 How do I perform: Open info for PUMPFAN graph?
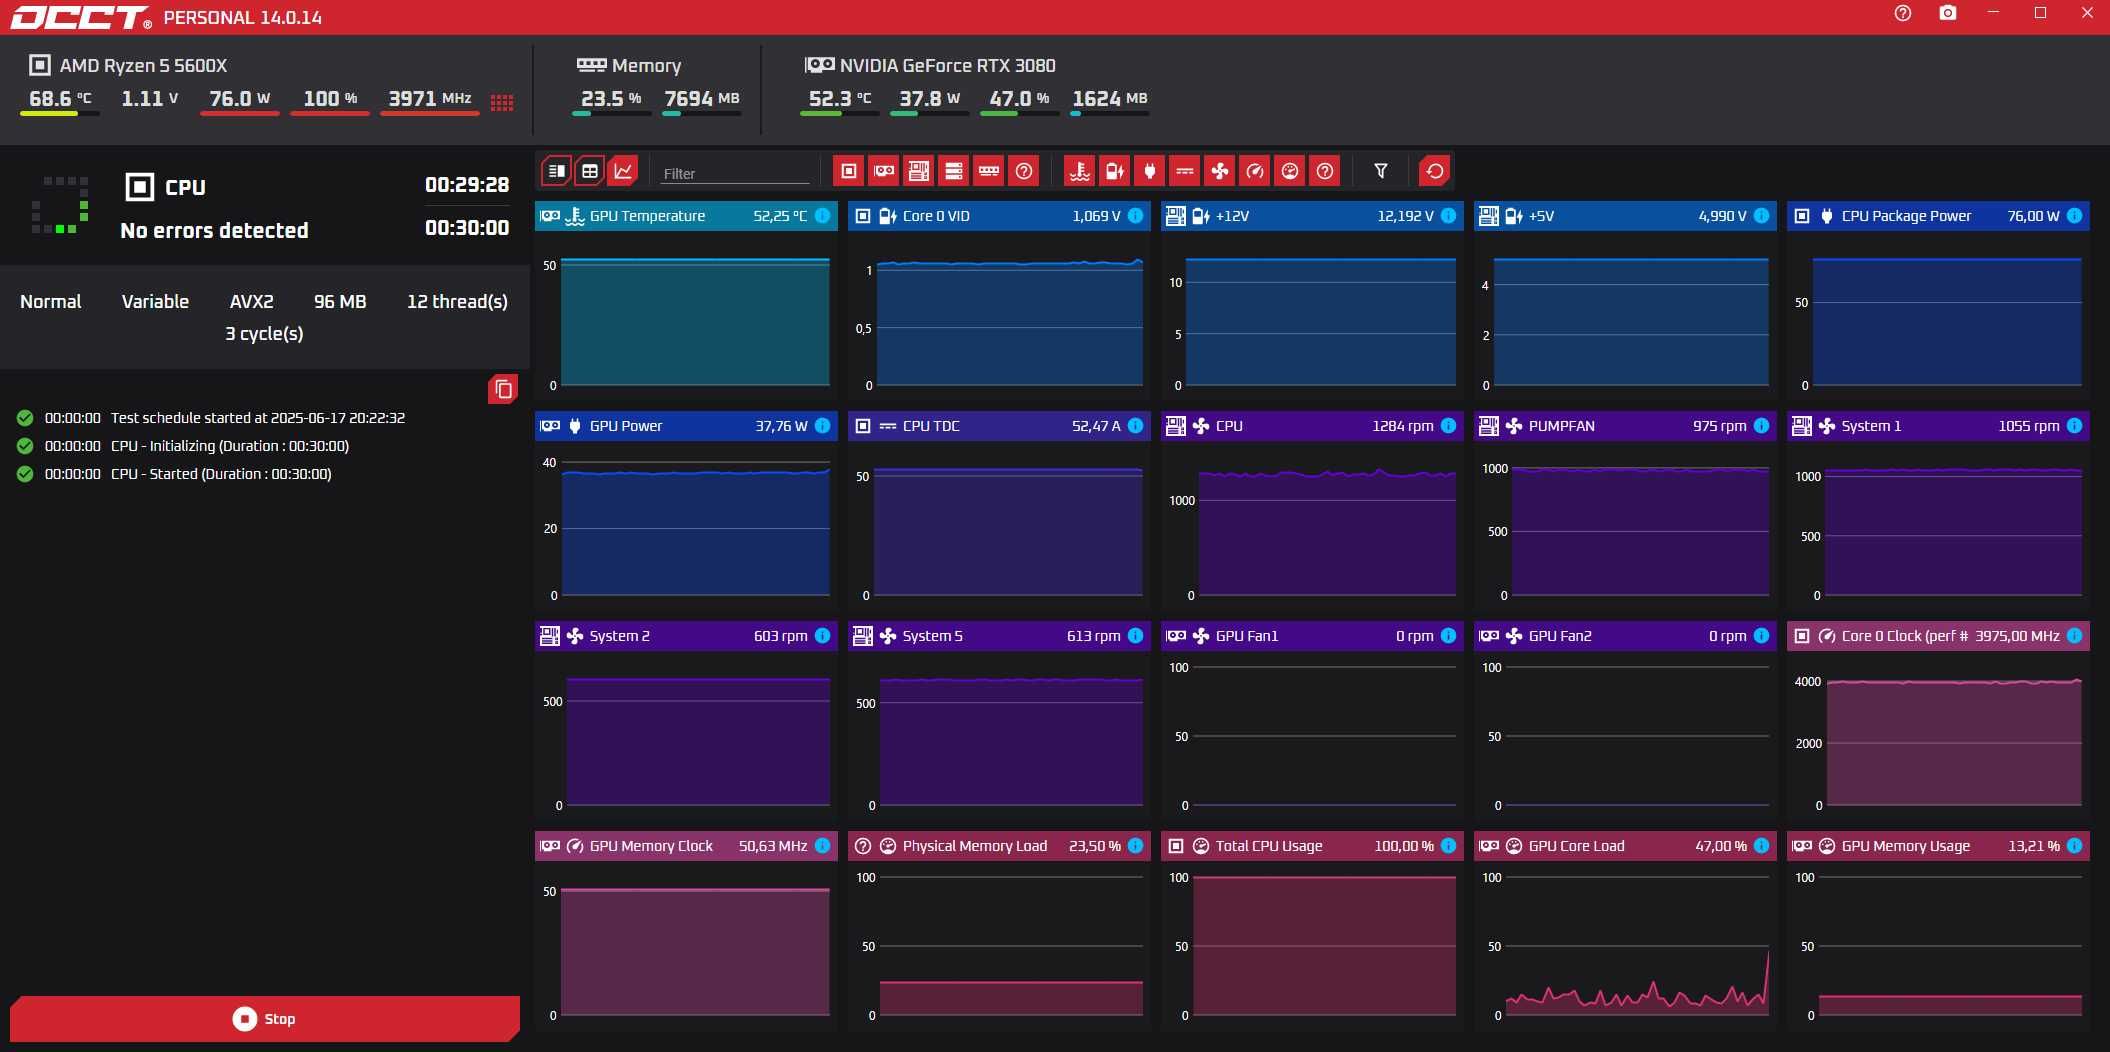coord(1761,426)
